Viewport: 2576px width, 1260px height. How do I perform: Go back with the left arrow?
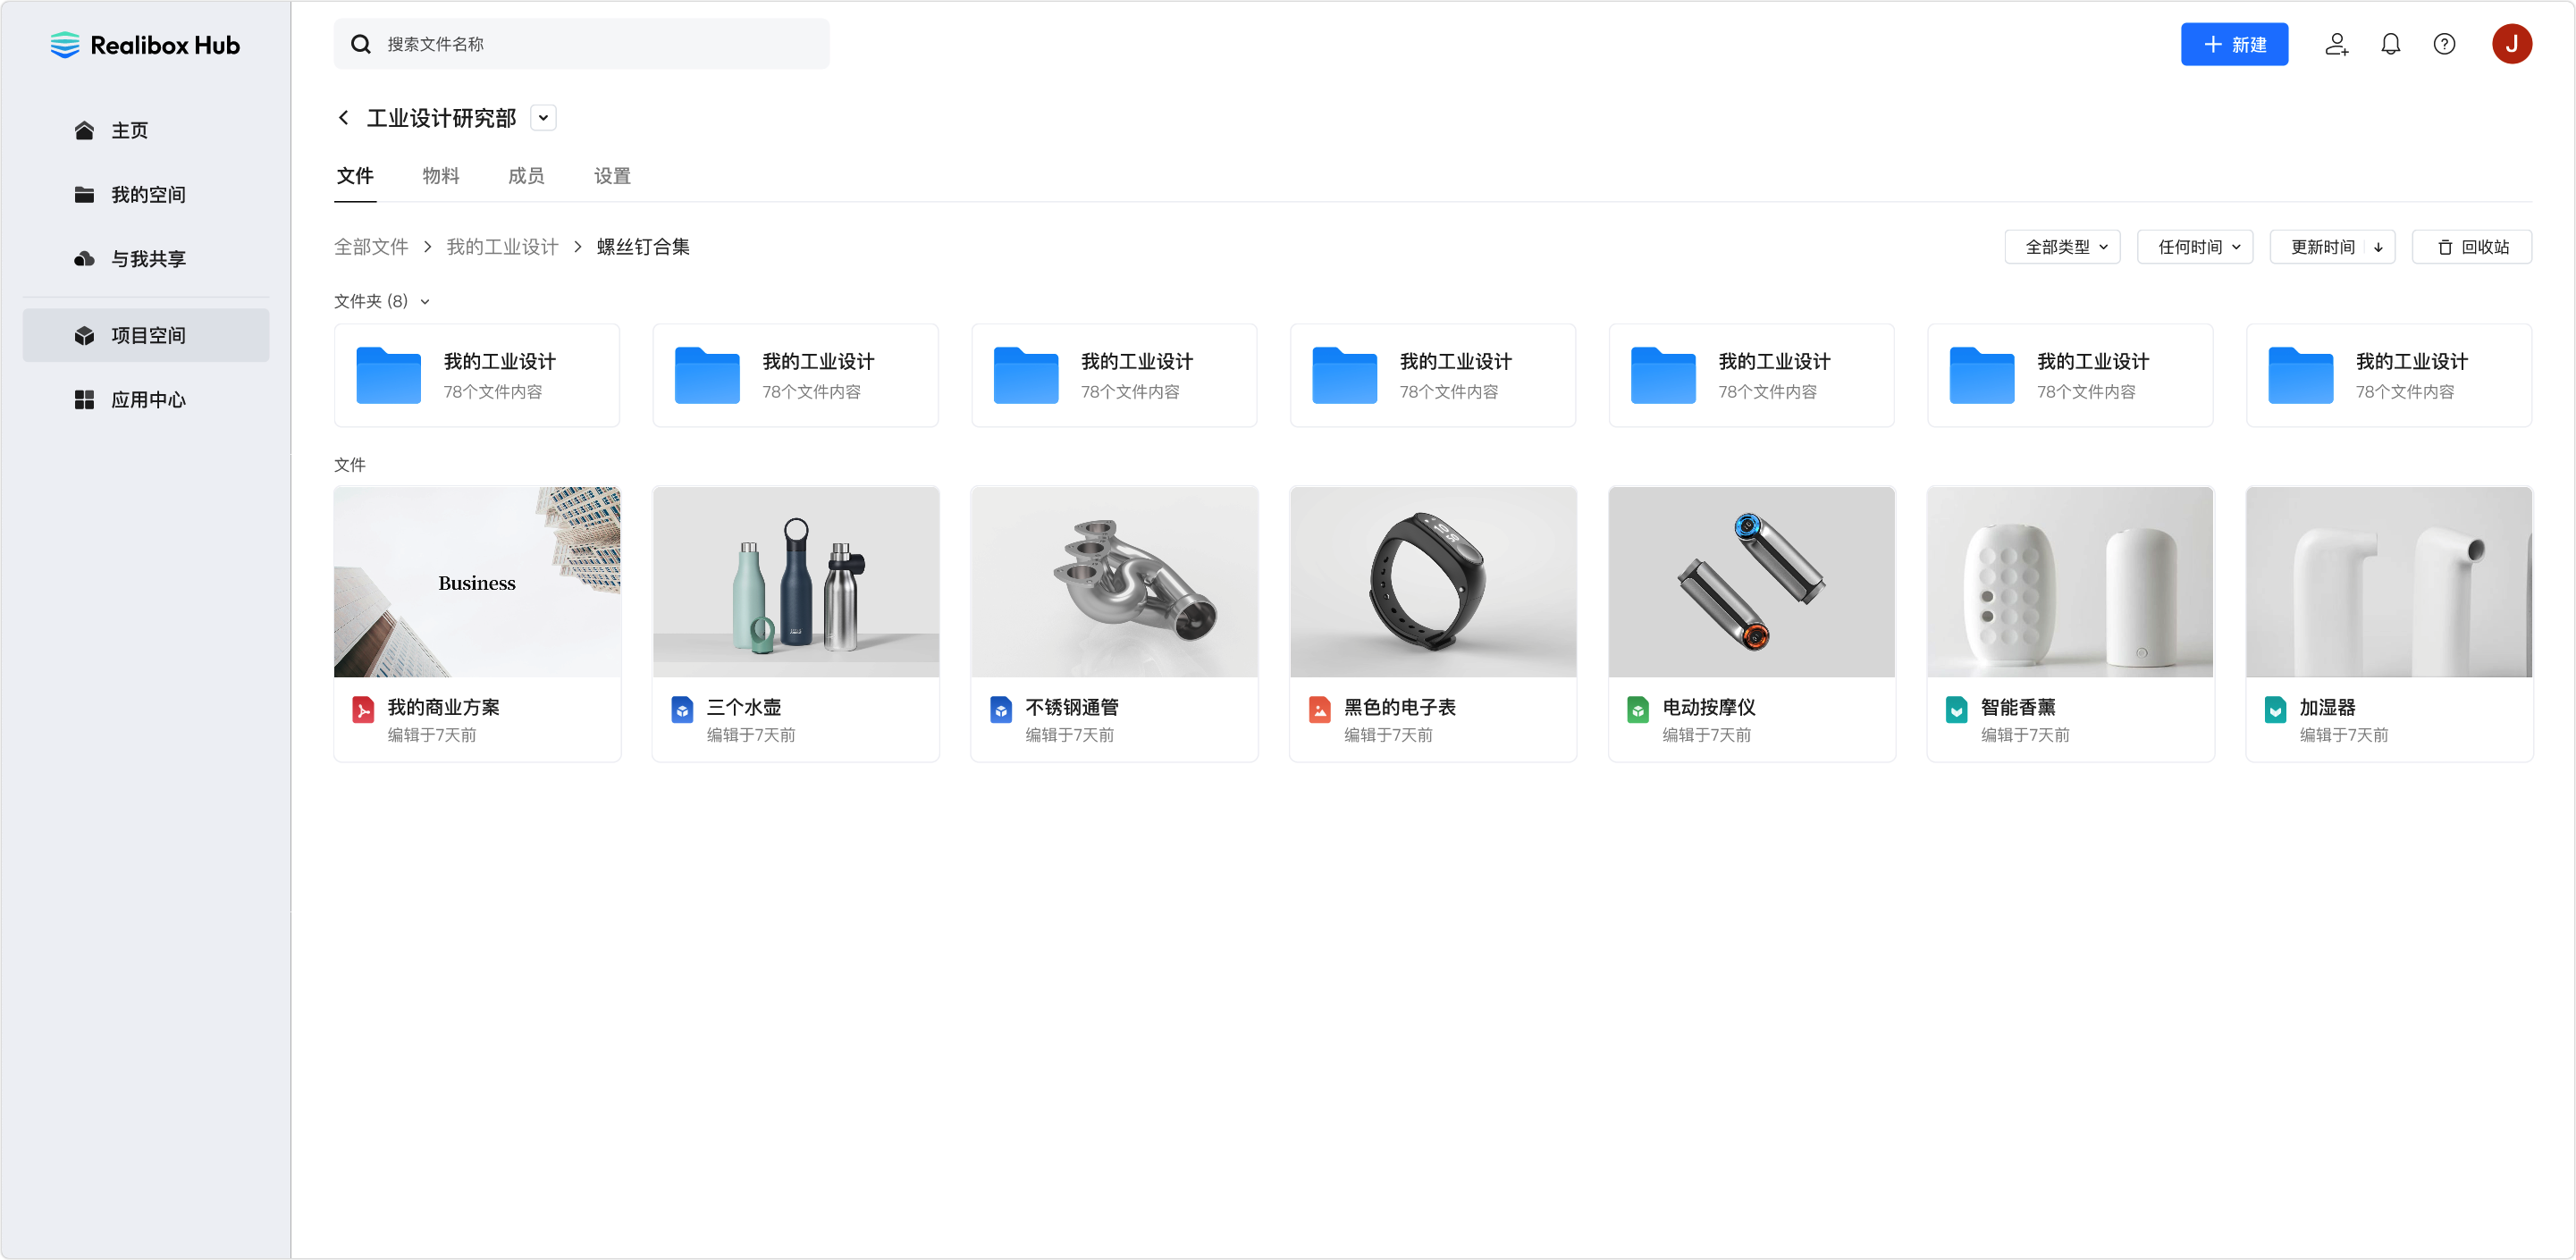[343, 118]
